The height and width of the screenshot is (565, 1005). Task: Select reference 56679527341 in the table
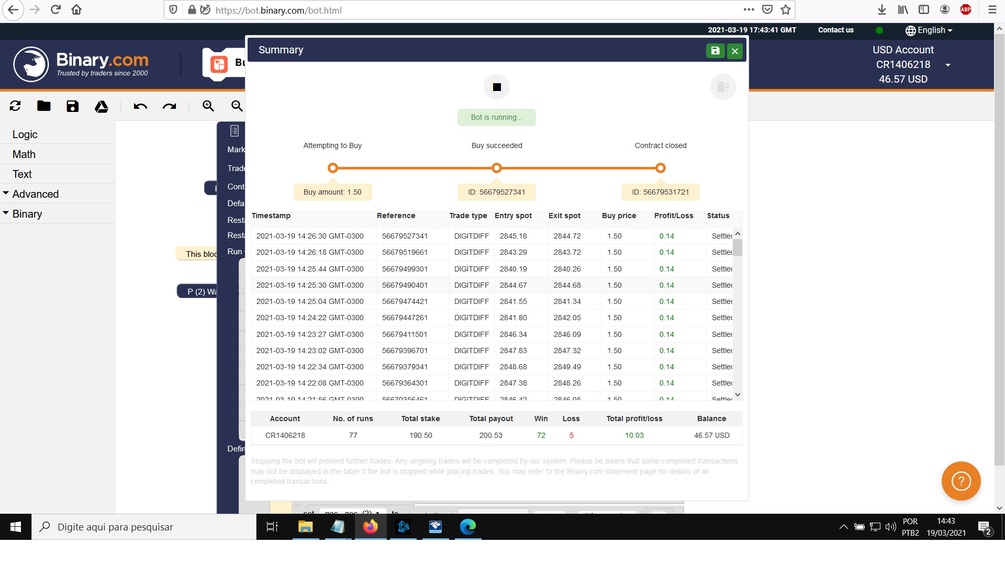coord(404,236)
